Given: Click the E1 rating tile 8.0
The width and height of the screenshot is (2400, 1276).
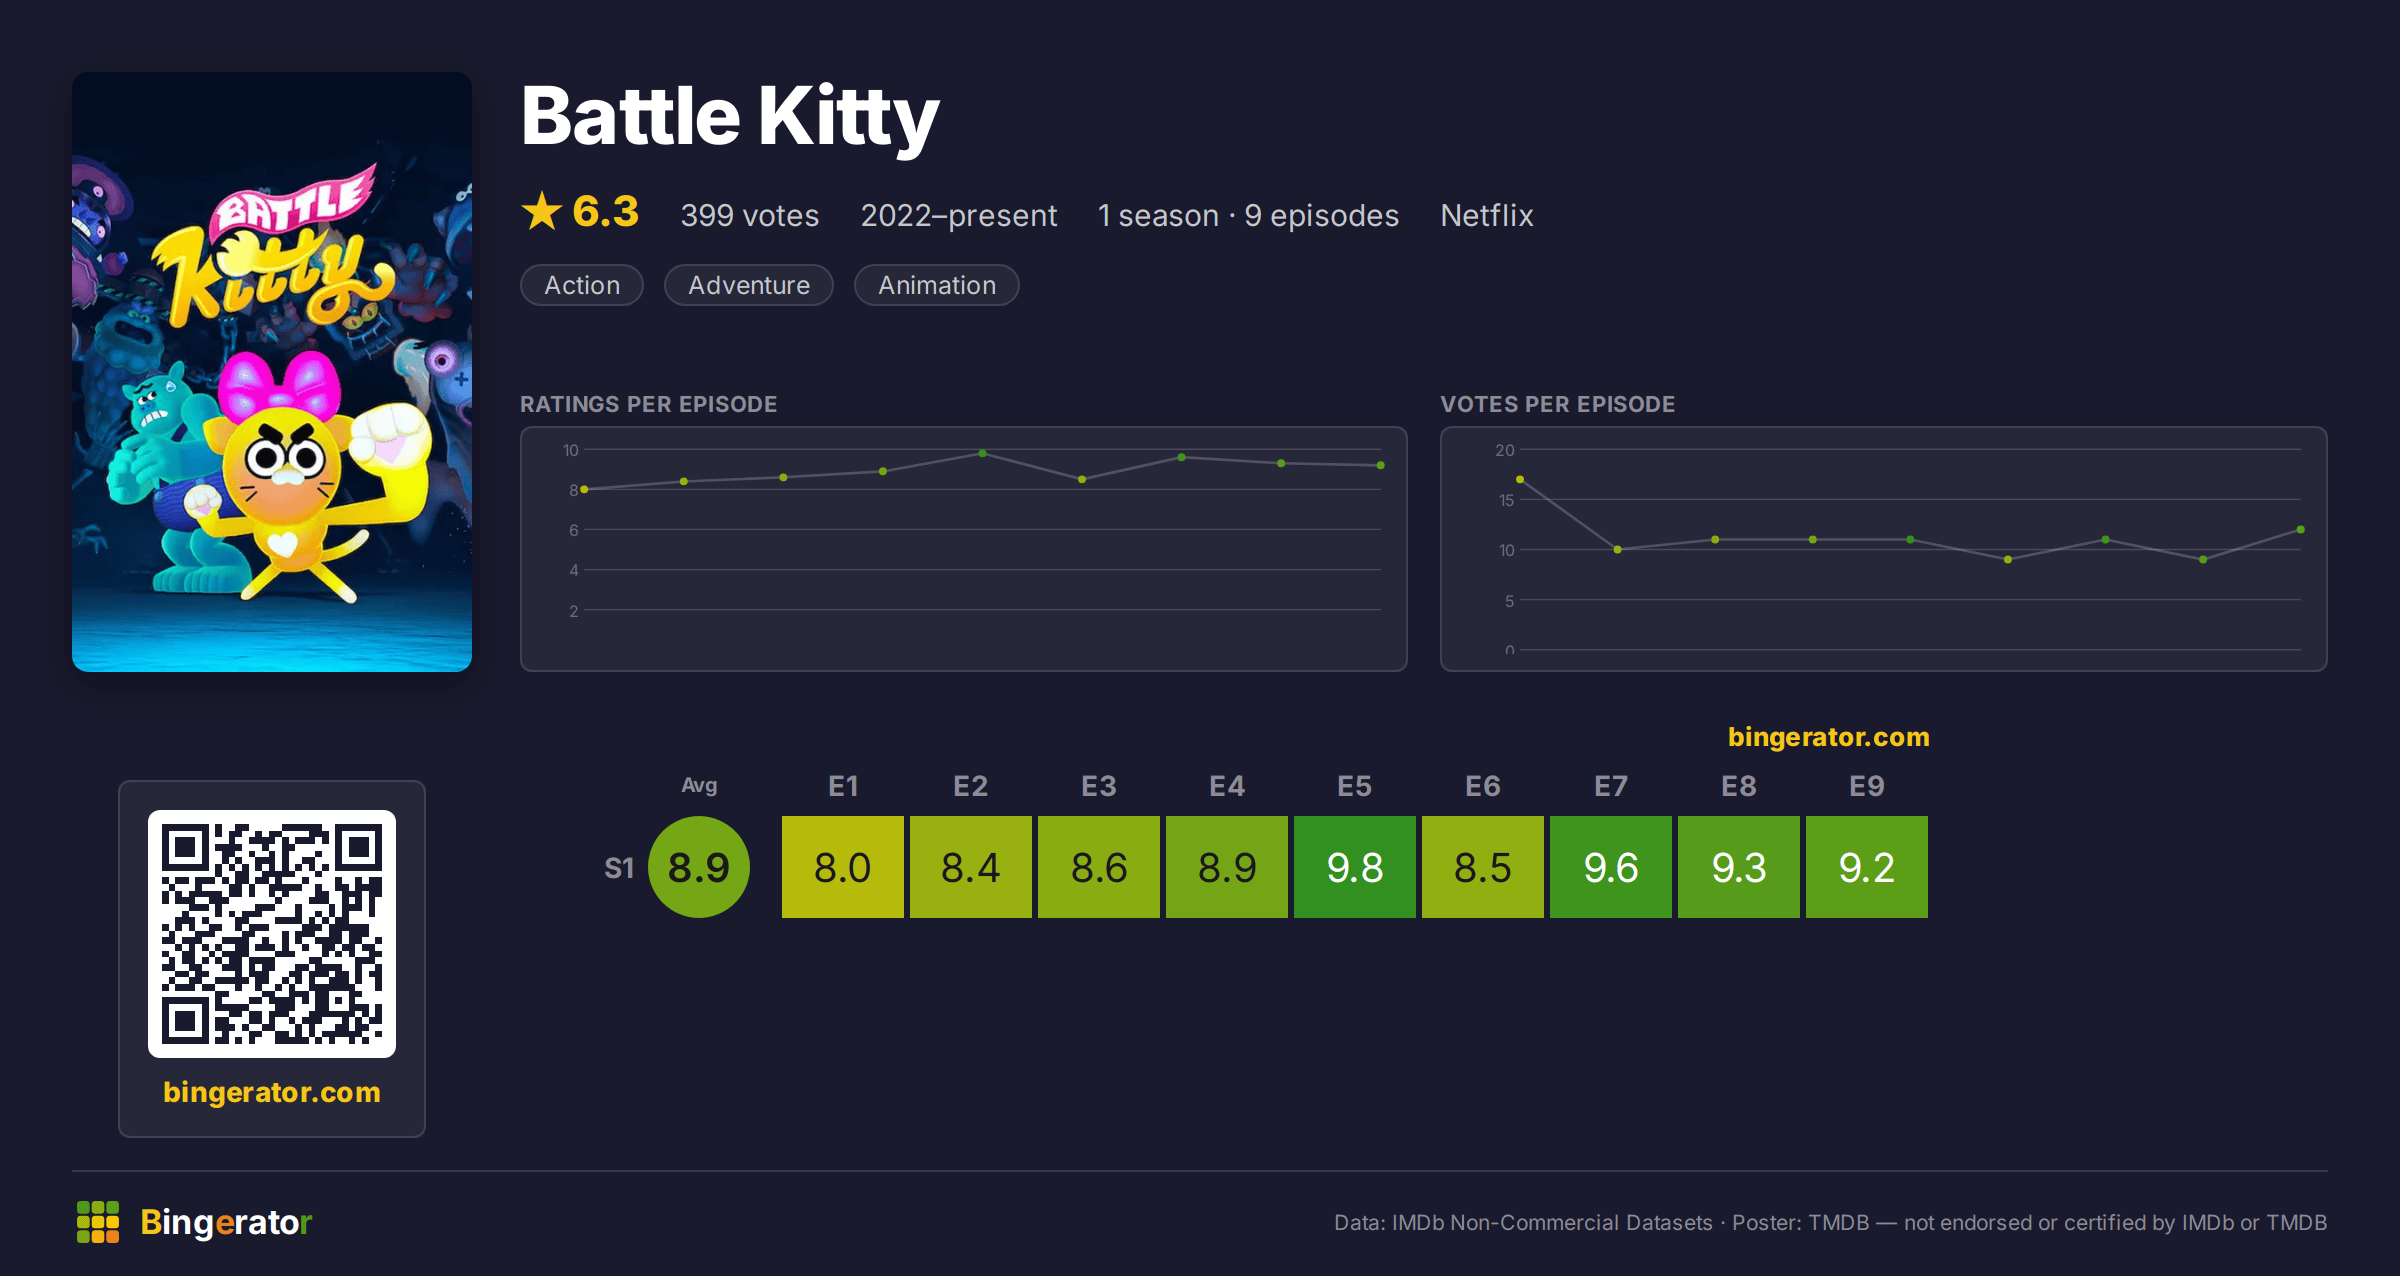Looking at the screenshot, I should (843, 867).
